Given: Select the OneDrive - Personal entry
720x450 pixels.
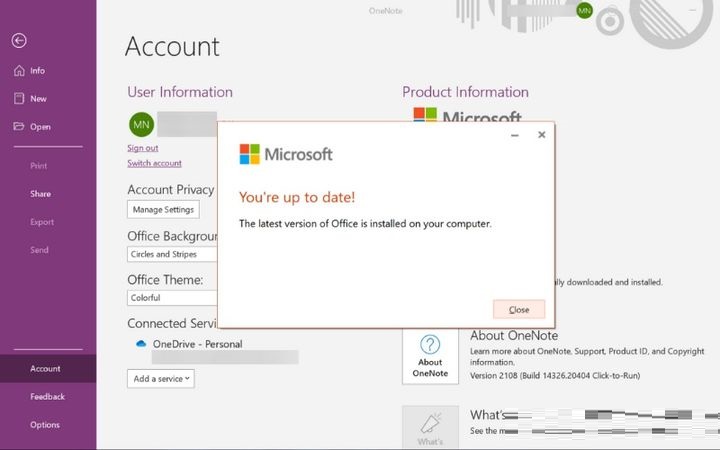Looking at the screenshot, I should (197, 344).
